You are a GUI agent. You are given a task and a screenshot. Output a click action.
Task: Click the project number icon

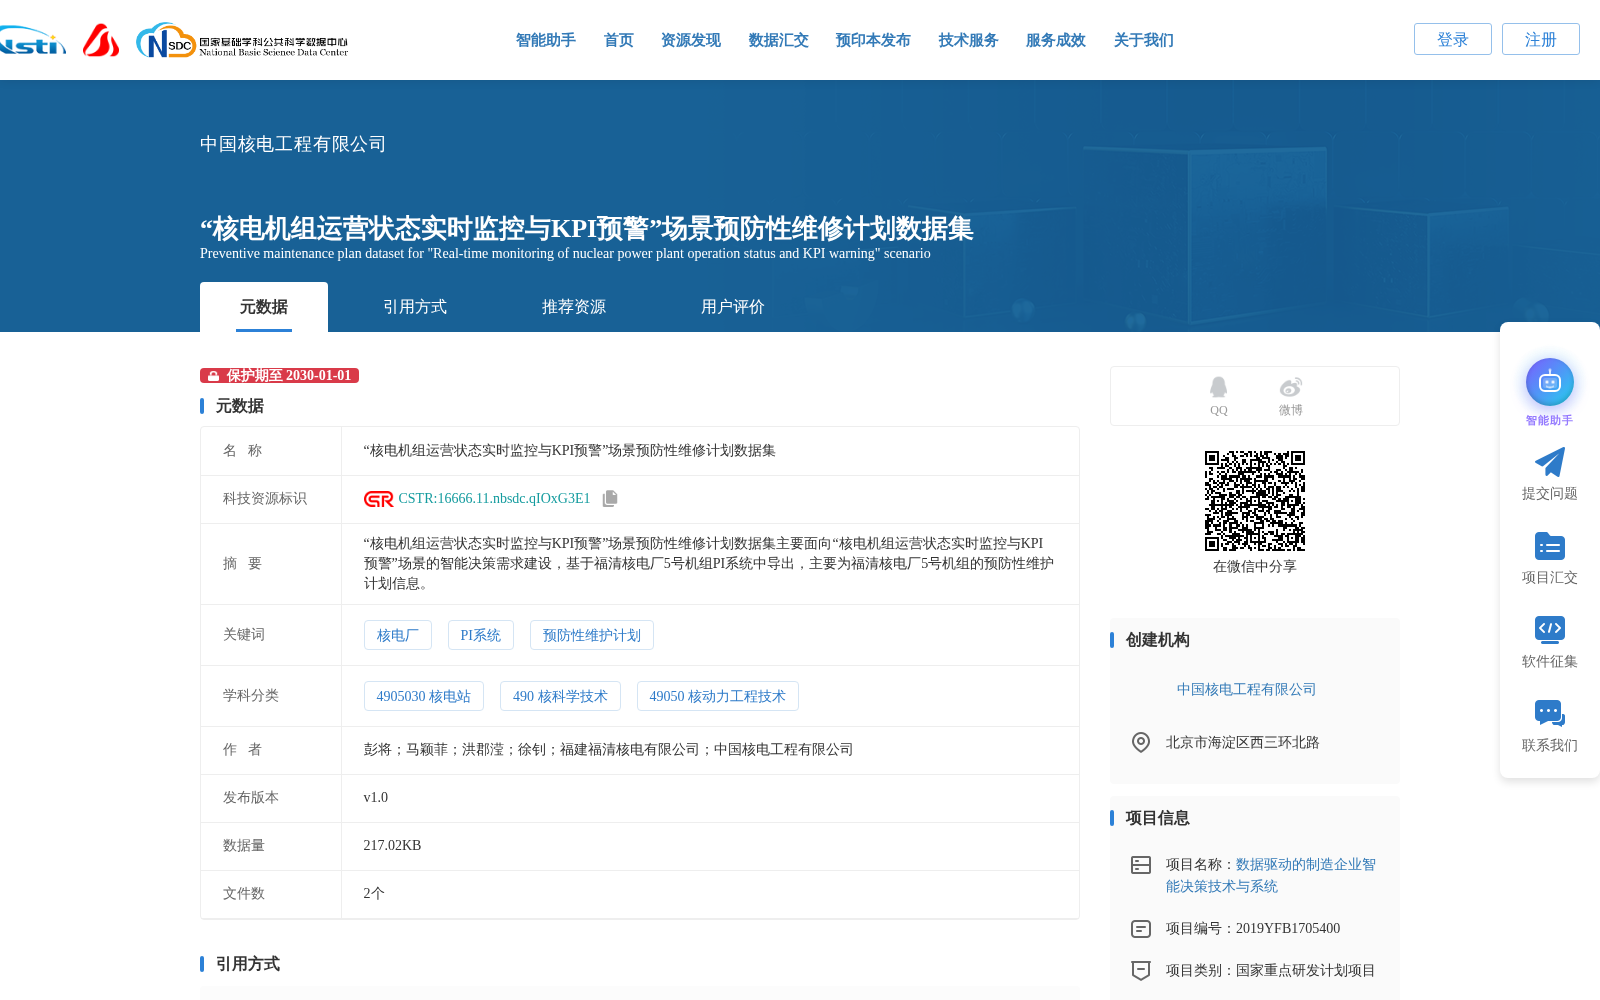click(x=1141, y=929)
